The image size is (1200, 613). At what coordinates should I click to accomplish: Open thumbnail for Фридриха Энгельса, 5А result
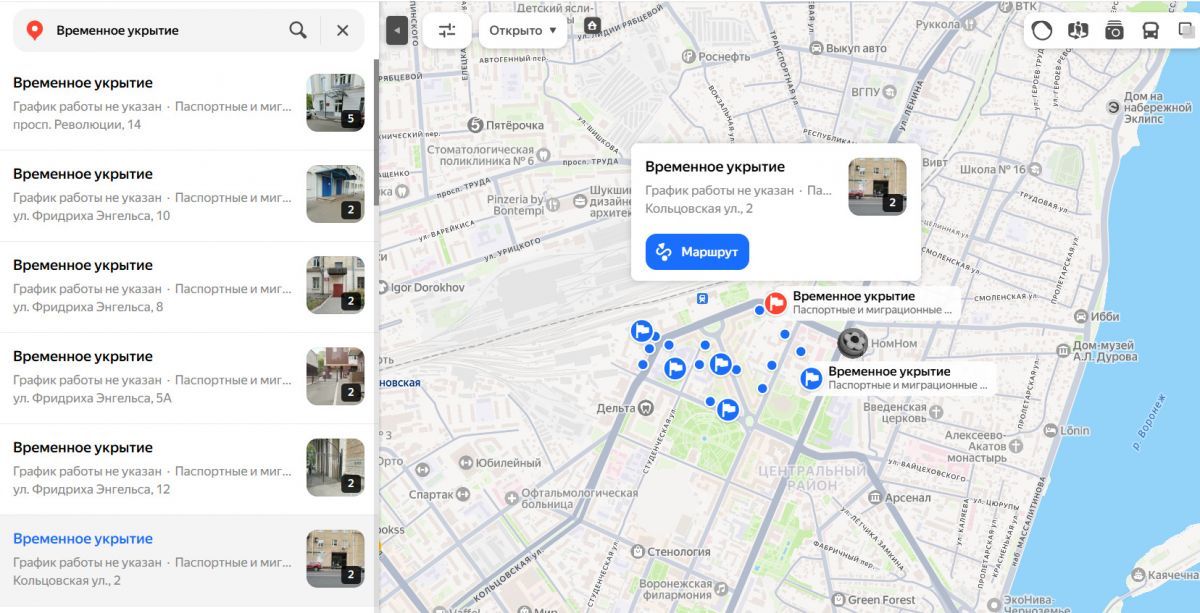335,376
